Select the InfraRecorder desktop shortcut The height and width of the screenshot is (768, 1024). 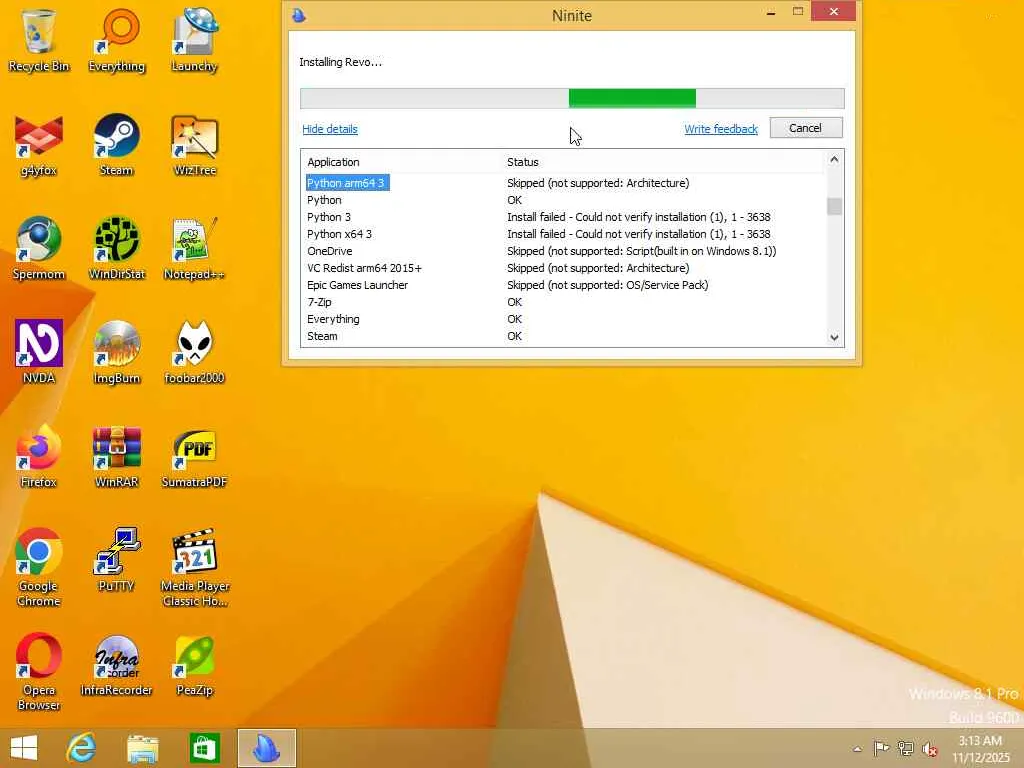coord(116,665)
